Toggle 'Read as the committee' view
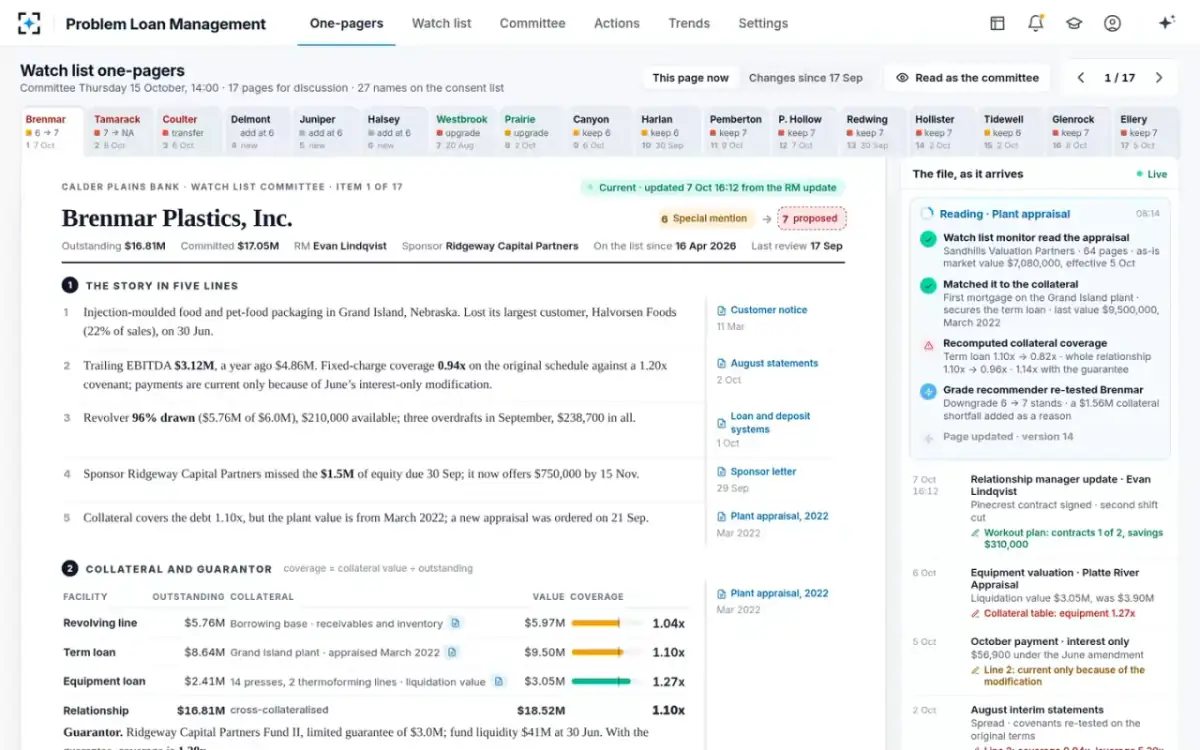The width and height of the screenshot is (1200, 750). click(967, 78)
